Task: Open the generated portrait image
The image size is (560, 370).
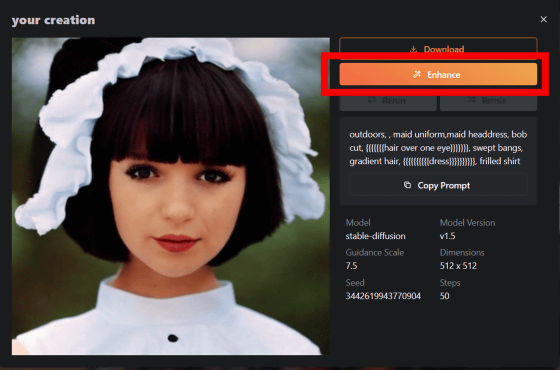Action: point(171,196)
